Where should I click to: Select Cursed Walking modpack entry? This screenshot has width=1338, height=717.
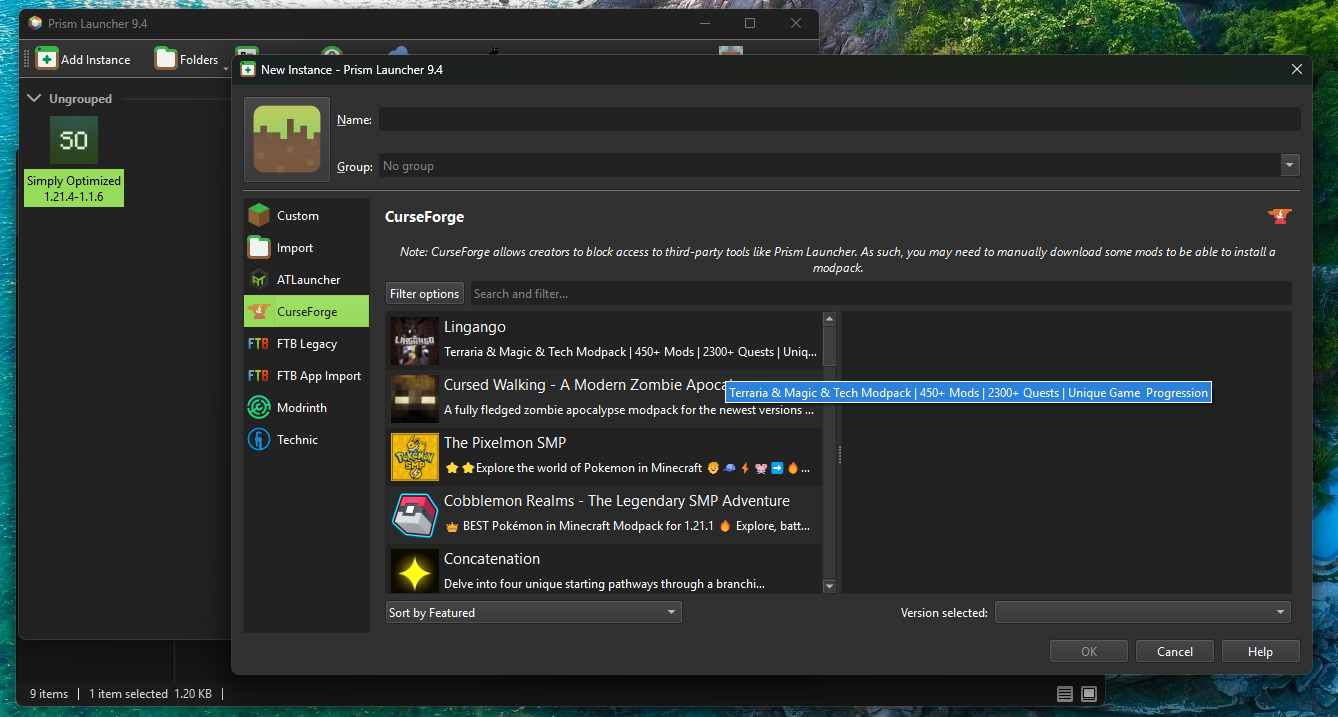604,398
